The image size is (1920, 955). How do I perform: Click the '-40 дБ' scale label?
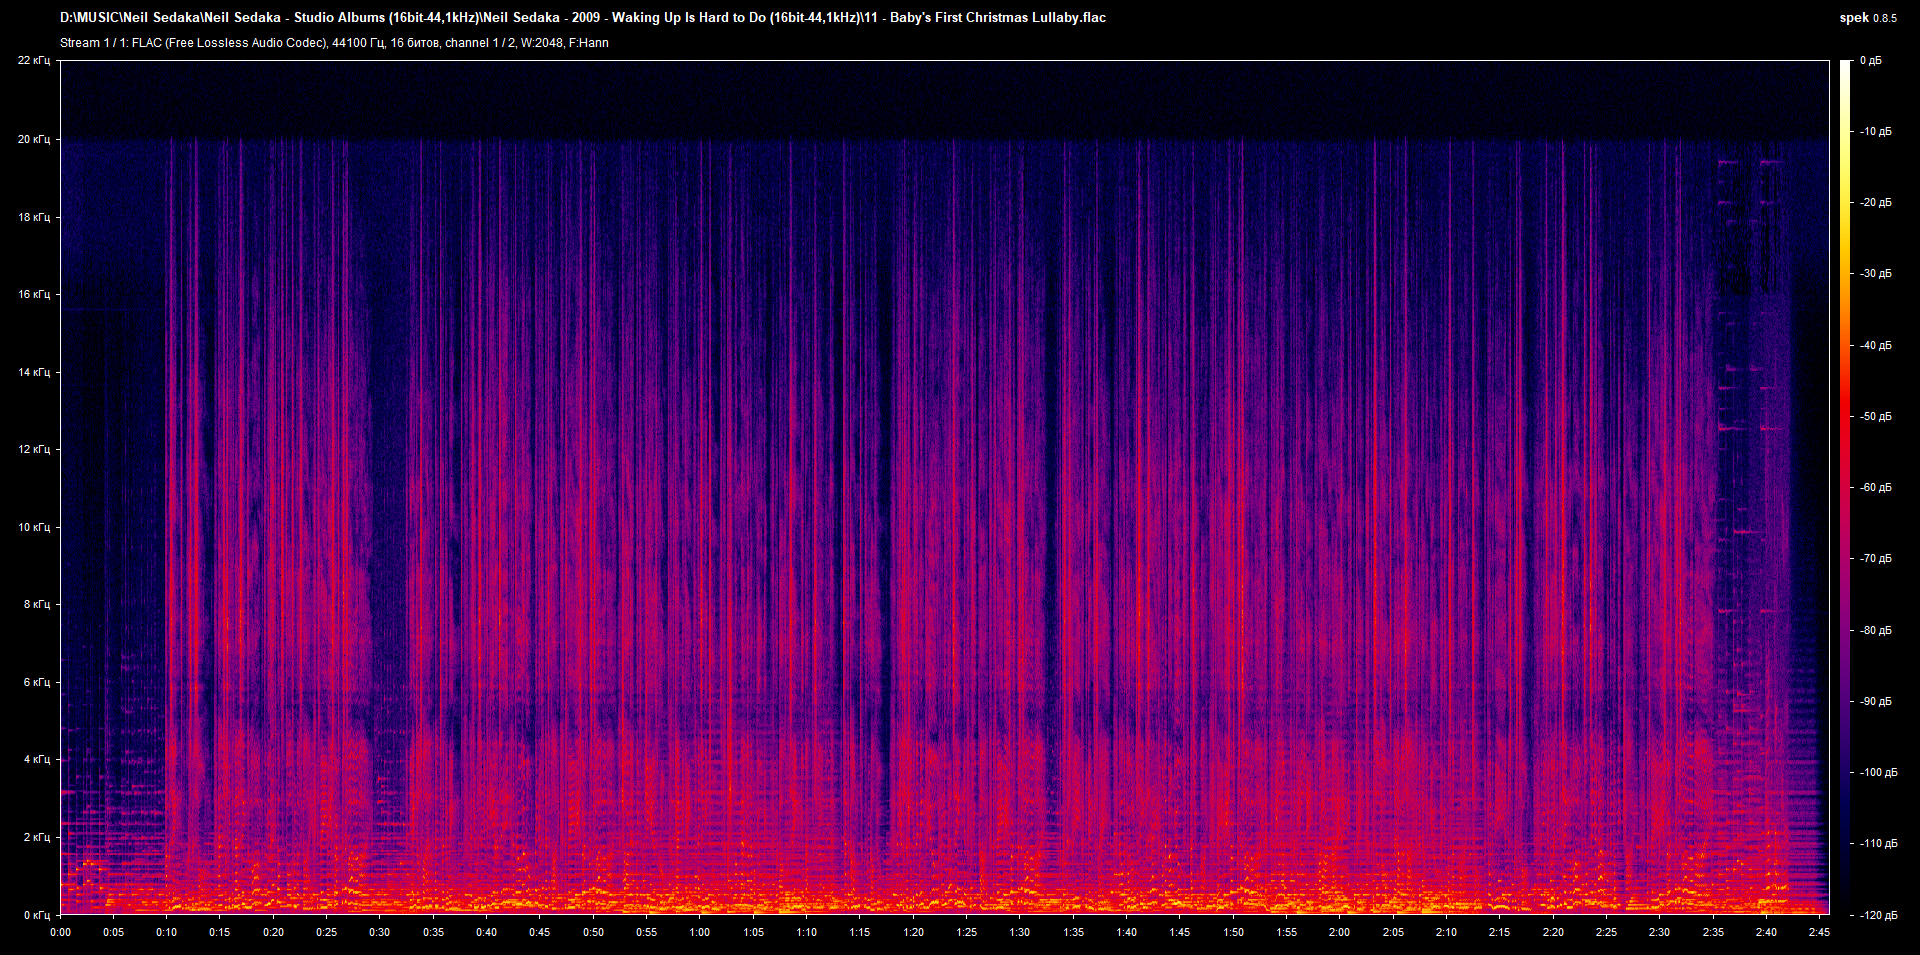pyautogui.click(x=1876, y=345)
